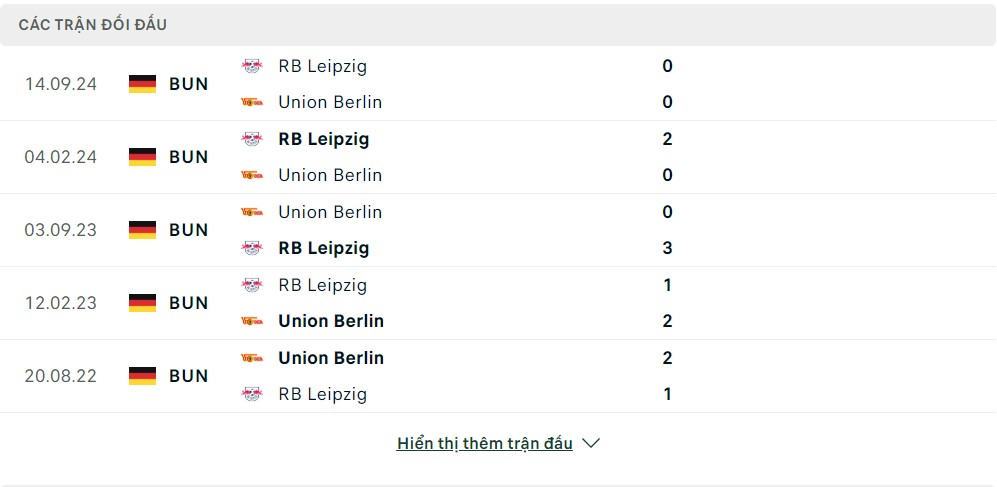
Task: Click 'Hiển thị thêm trận đấu' link
Action: pos(485,443)
